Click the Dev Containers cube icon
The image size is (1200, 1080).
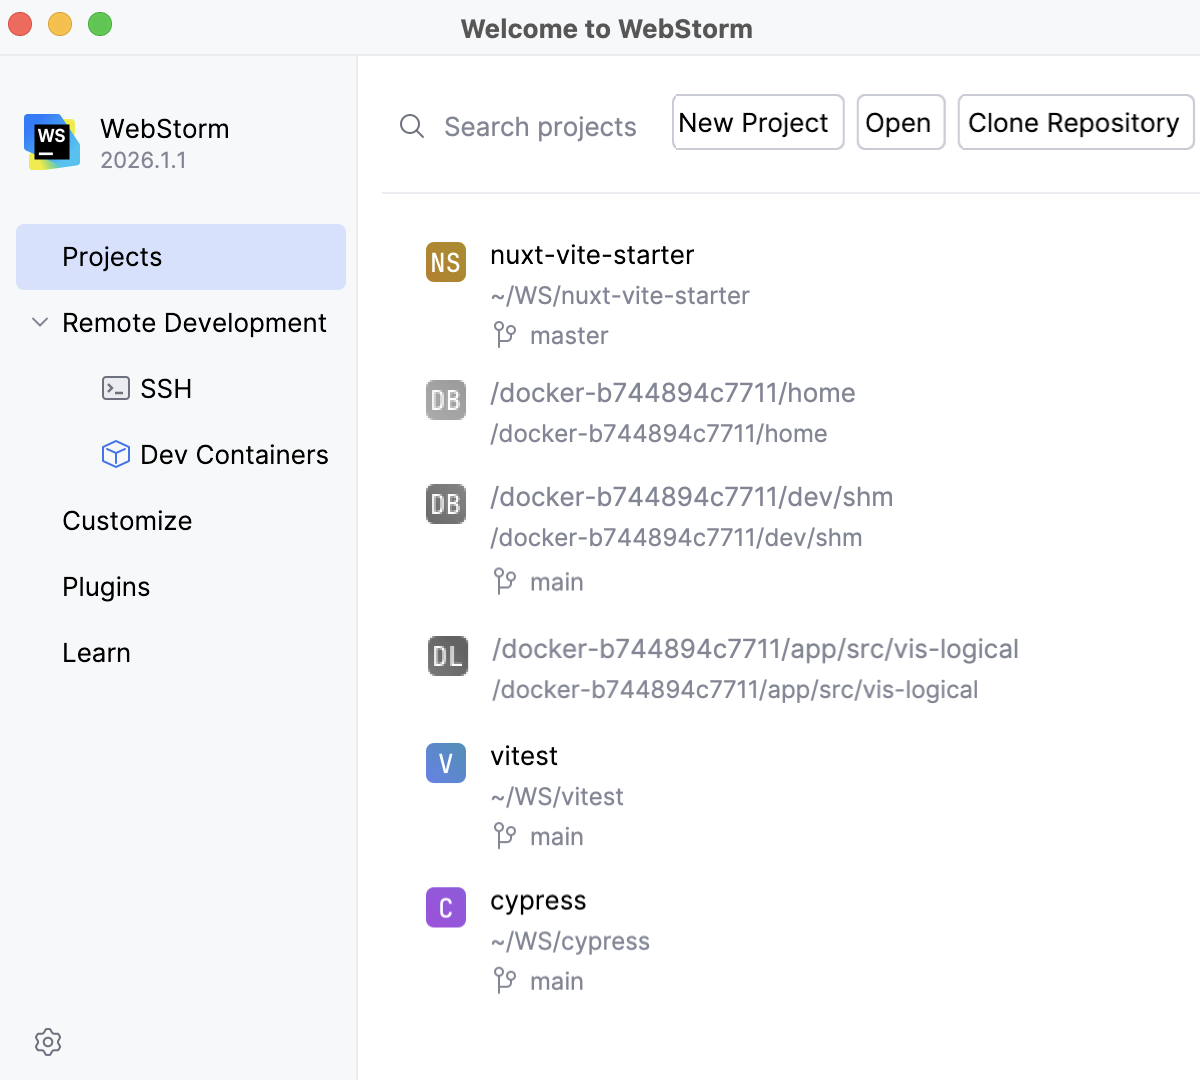[116, 454]
